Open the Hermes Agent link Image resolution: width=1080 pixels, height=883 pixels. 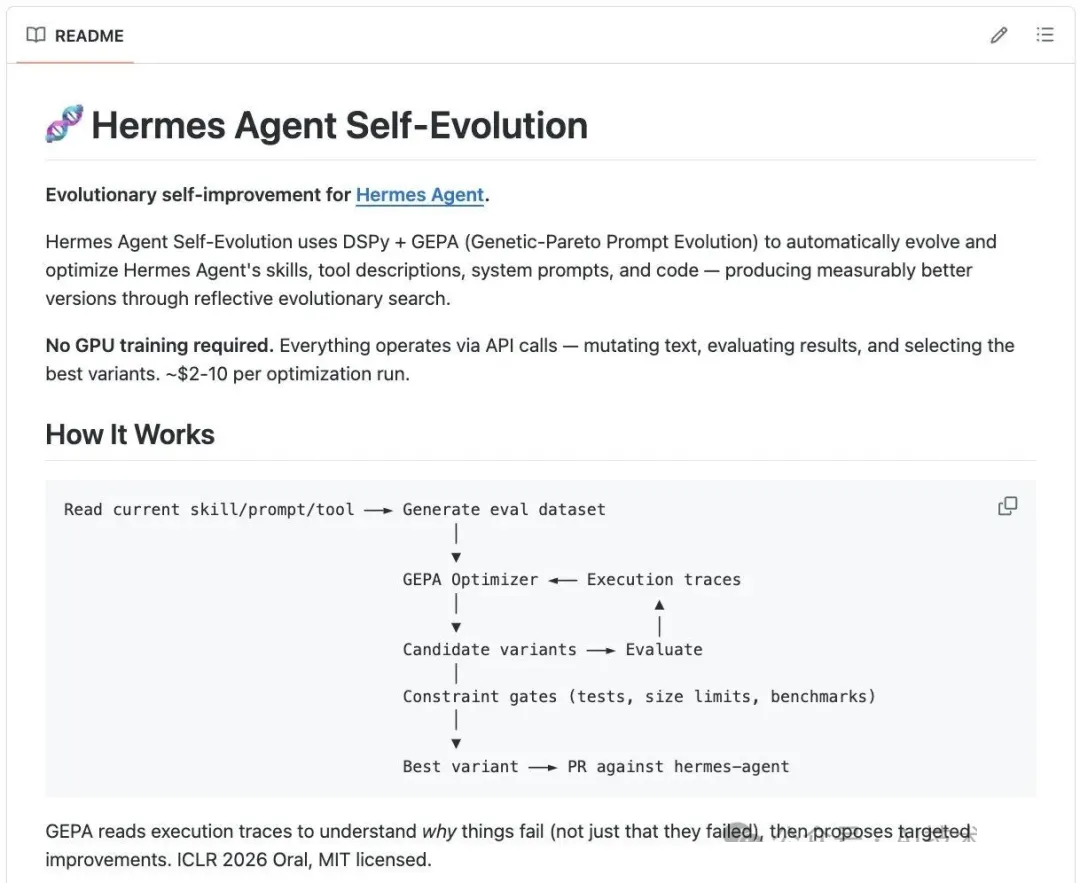[419, 195]
